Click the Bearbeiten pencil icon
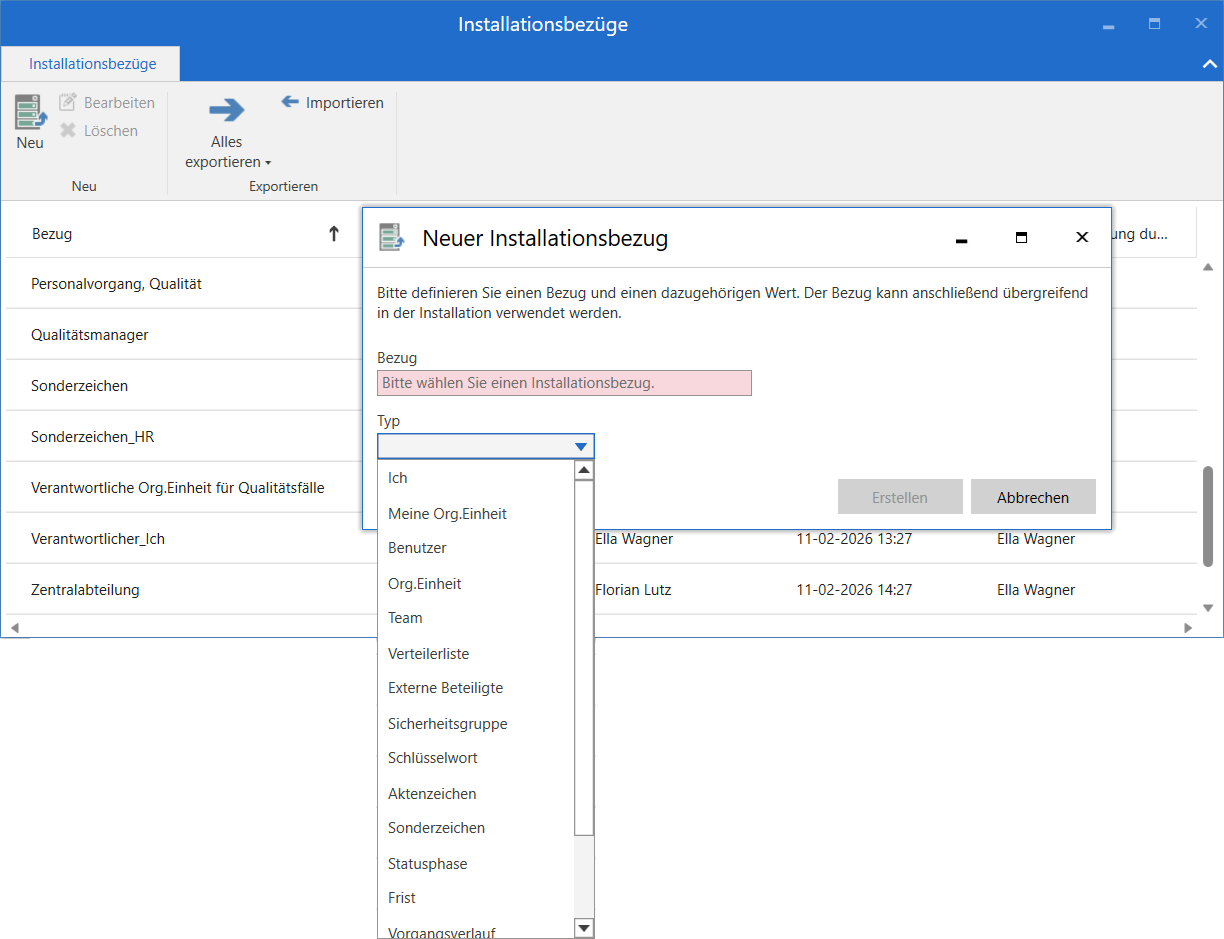Screen dimensions: 1224x939 click(x=68, y=102)
